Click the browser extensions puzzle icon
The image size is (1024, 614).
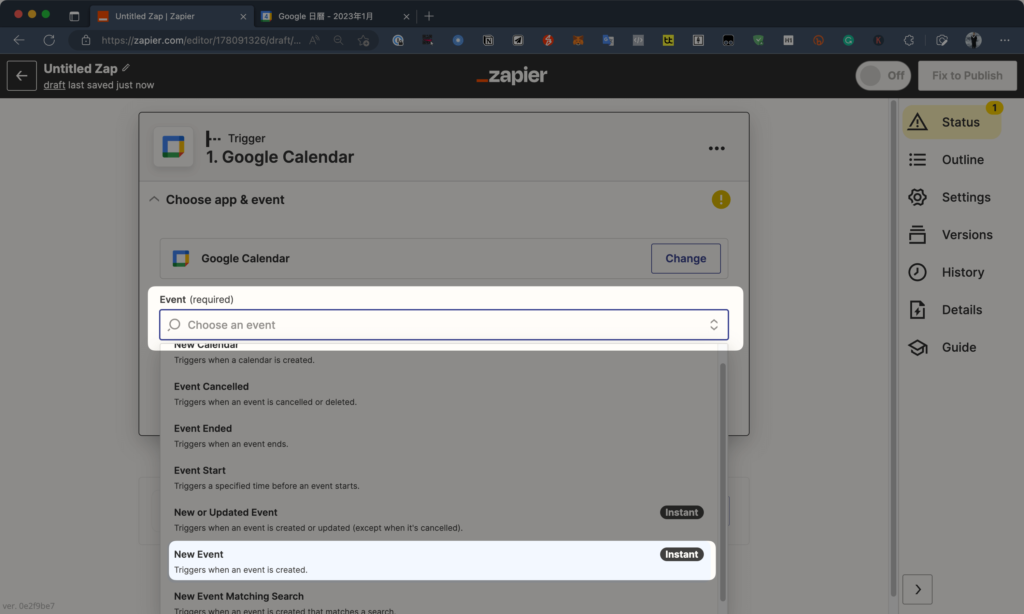point(908,40)
